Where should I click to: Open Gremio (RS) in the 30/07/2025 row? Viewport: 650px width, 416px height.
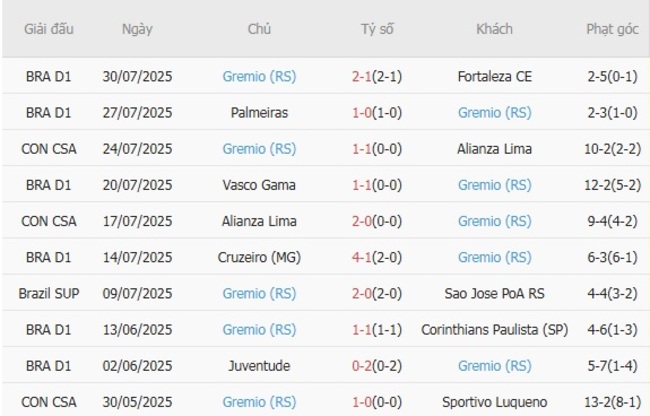click(x=259, y=76)
